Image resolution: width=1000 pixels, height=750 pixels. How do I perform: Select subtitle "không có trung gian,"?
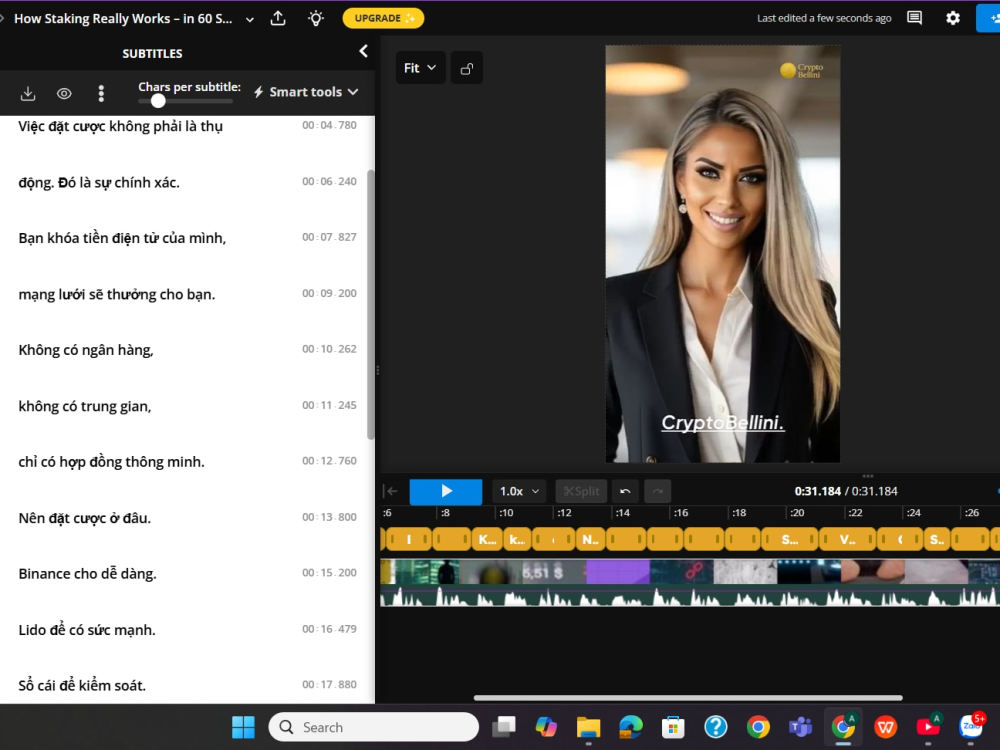pyautogui.click(x=85, y=406)
